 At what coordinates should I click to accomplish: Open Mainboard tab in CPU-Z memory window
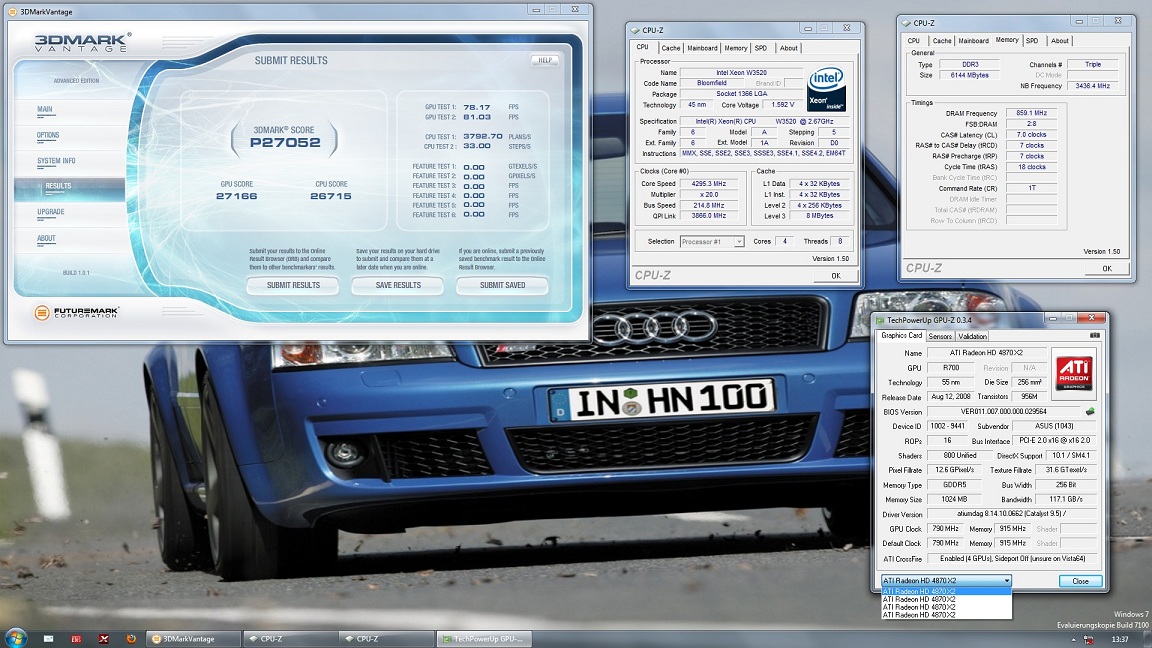coord(973,40)
